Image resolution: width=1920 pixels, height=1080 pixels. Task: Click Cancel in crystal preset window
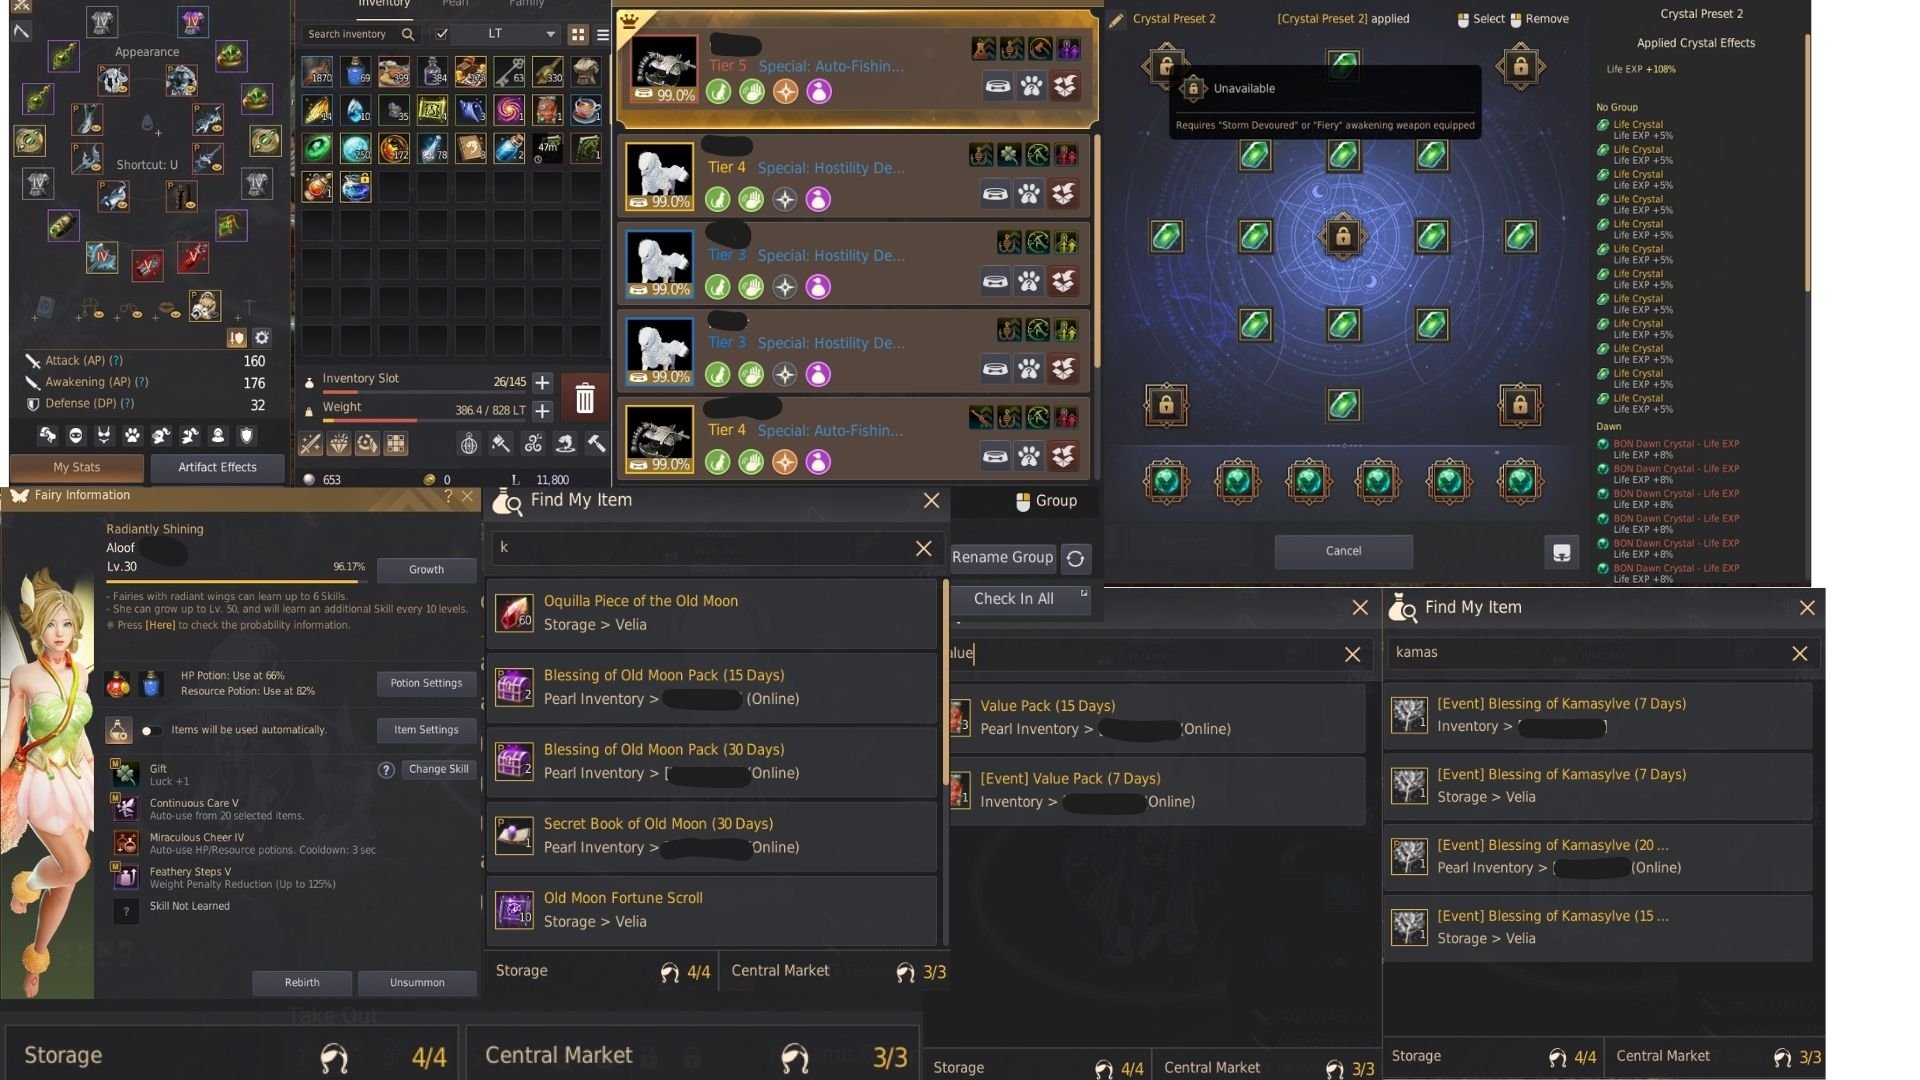point(1343,551)
